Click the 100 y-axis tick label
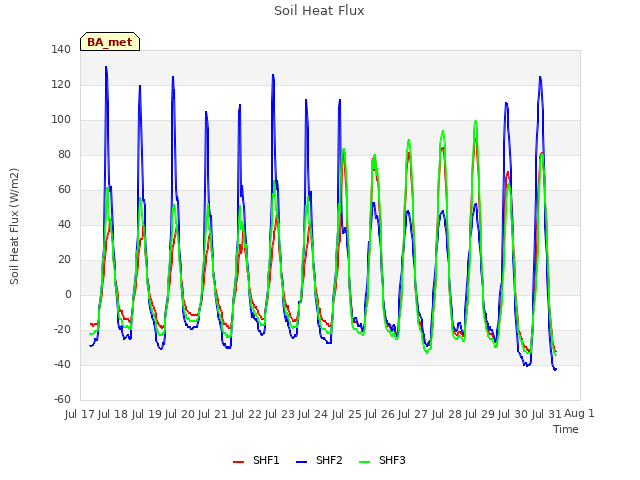The height and width of the screenshot is (480, 640). [61, 120]
